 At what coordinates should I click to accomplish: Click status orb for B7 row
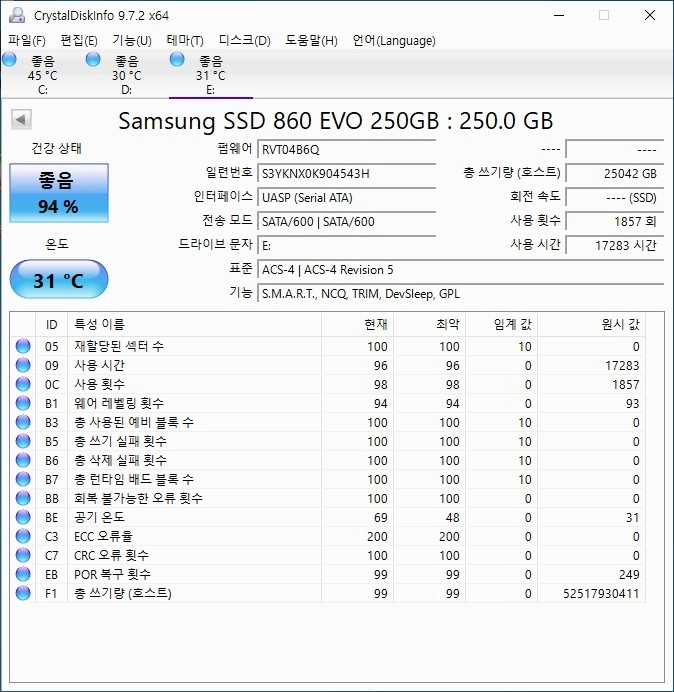pyautogui.click(x=23, y=479)
